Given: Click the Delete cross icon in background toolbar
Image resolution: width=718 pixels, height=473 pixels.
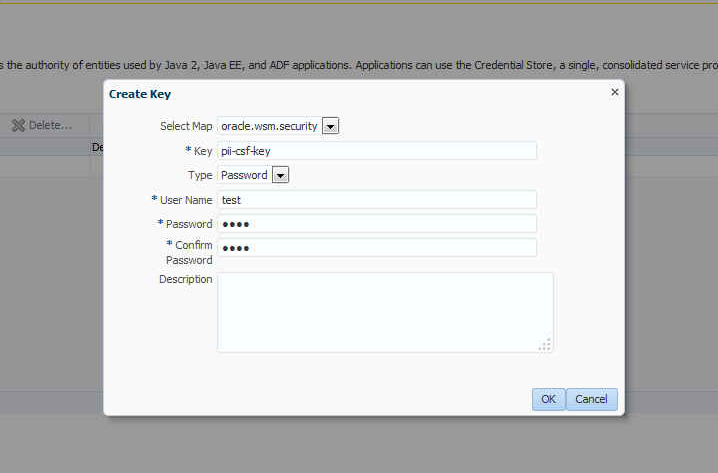Looking at the screenshot, I should click(18, 125).
